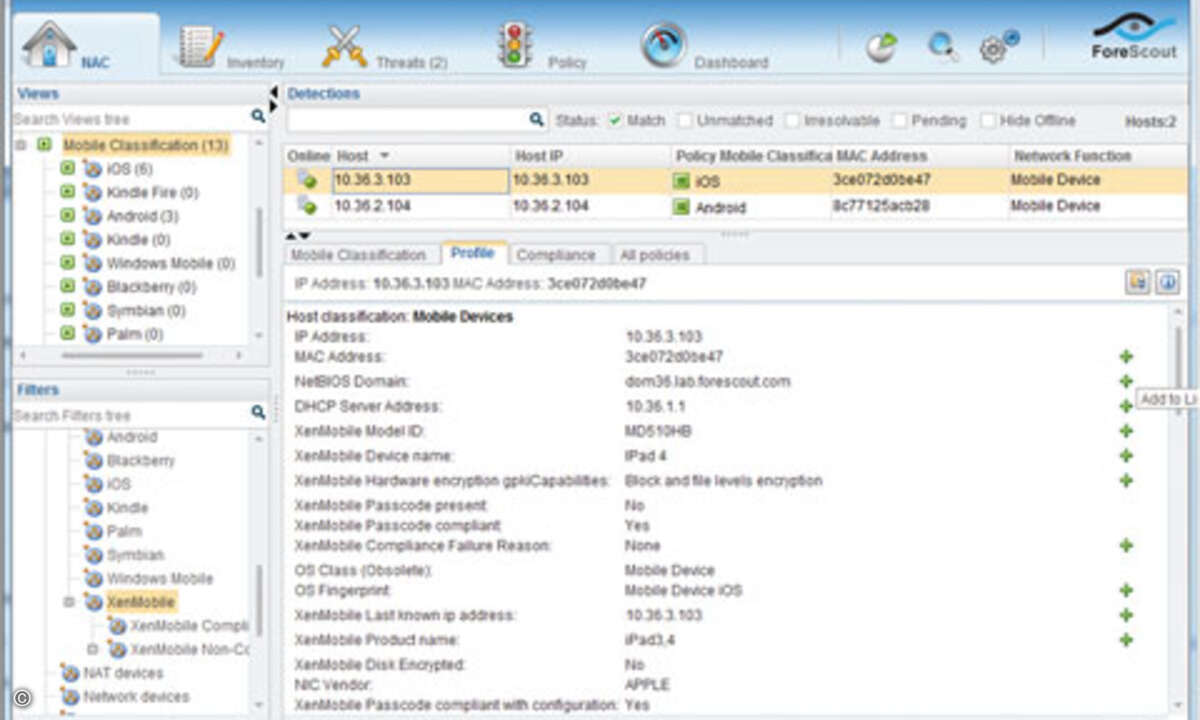Screen dimensions: 1200x720
Task: Select Mobile Classification (13) in Views tree
Action: click(x=145, y=145)
